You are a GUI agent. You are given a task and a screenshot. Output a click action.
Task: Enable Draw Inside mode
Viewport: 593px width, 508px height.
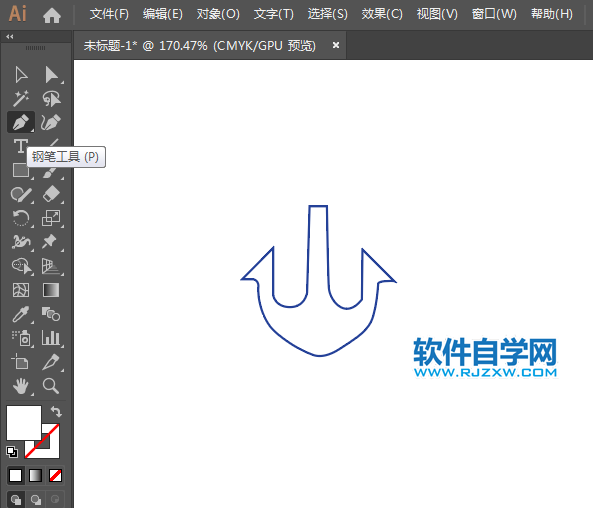tap(55, 499)
